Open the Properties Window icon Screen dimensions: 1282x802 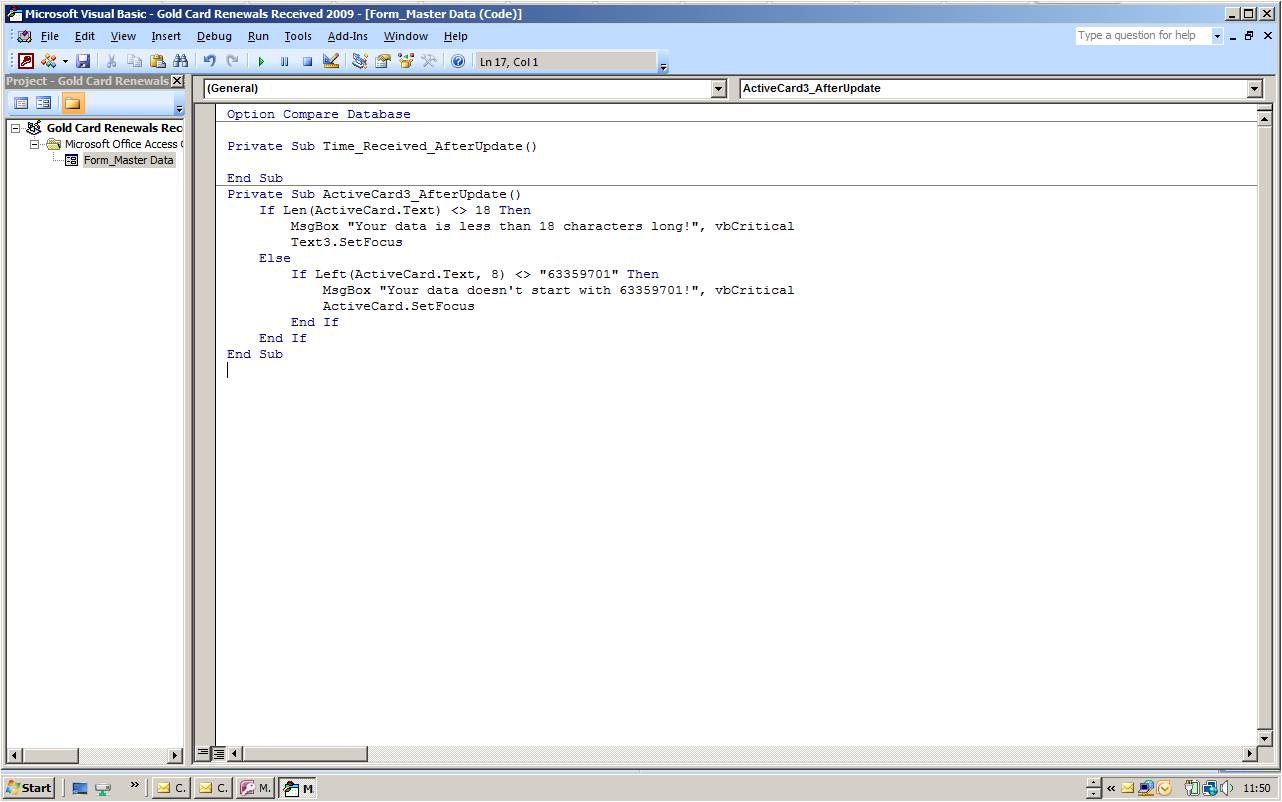pyautogui.click(x=383, y=62)
